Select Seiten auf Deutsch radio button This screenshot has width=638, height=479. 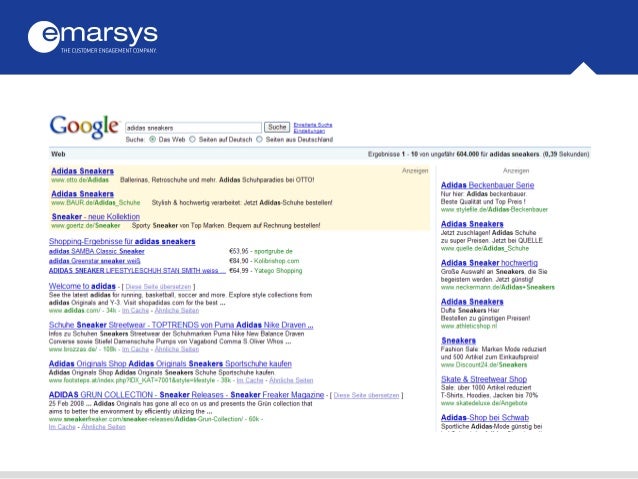pos(192,139)
